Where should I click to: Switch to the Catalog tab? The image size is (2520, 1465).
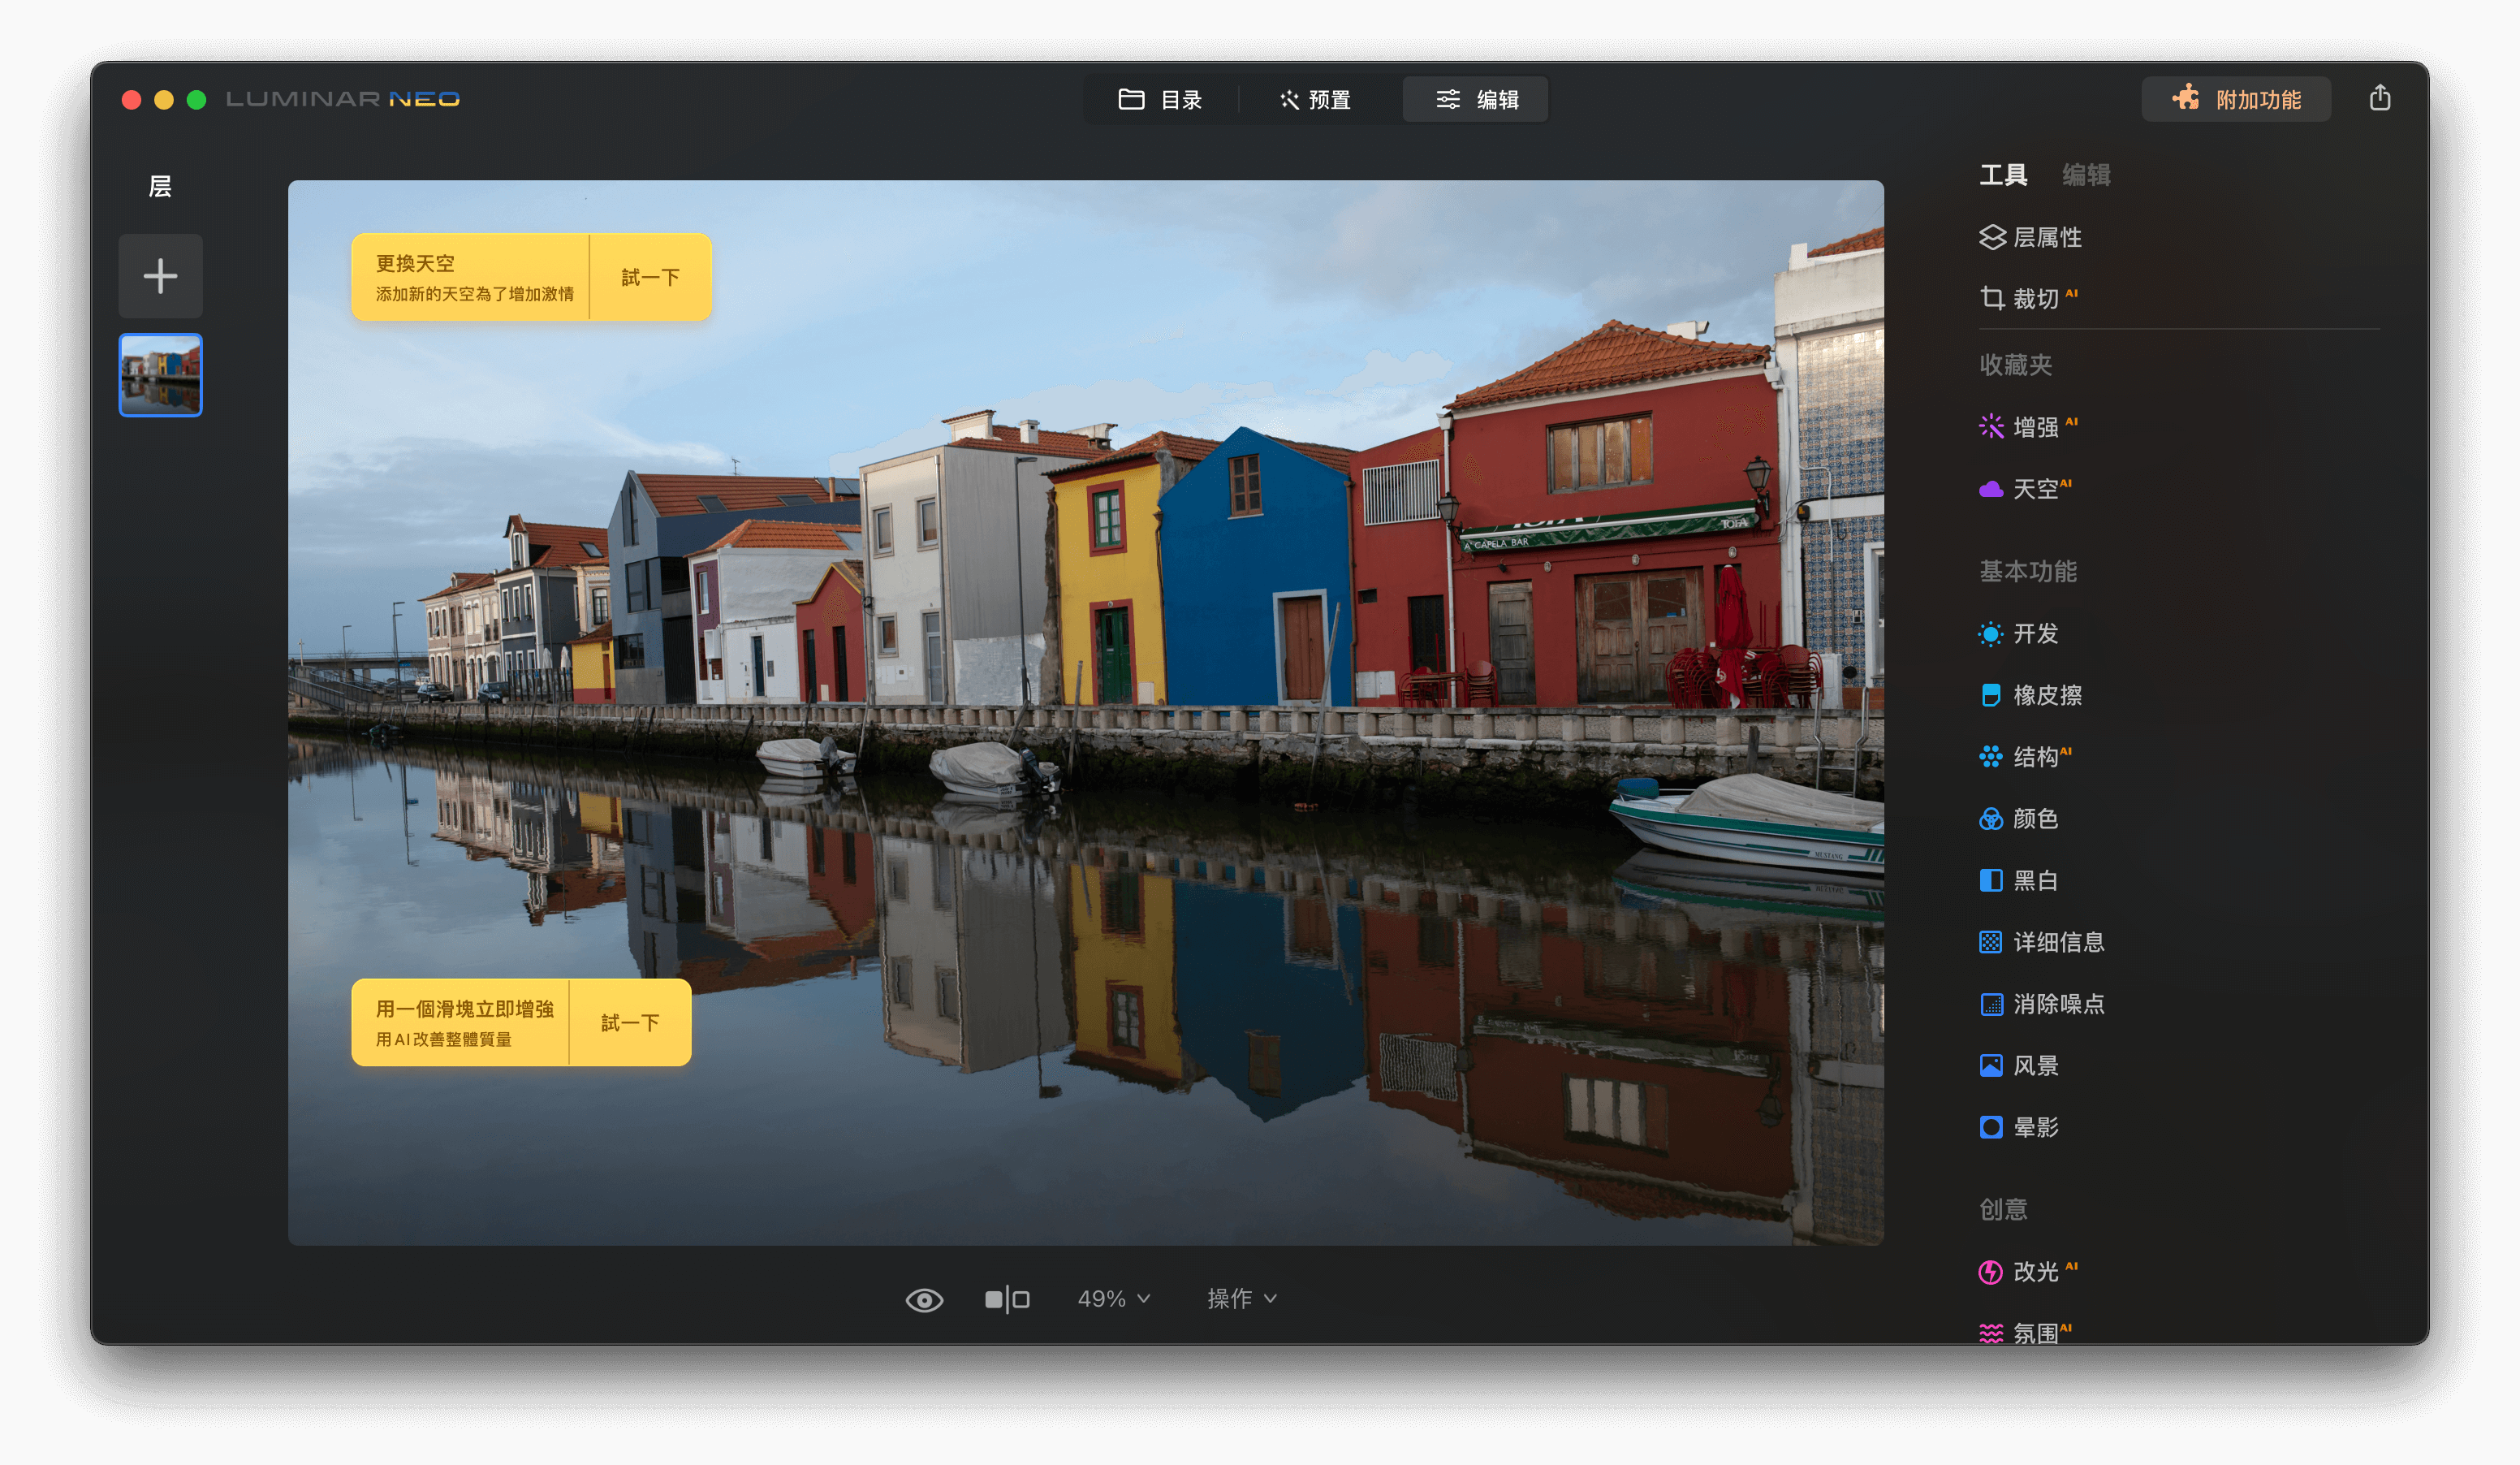(1160, 99)
